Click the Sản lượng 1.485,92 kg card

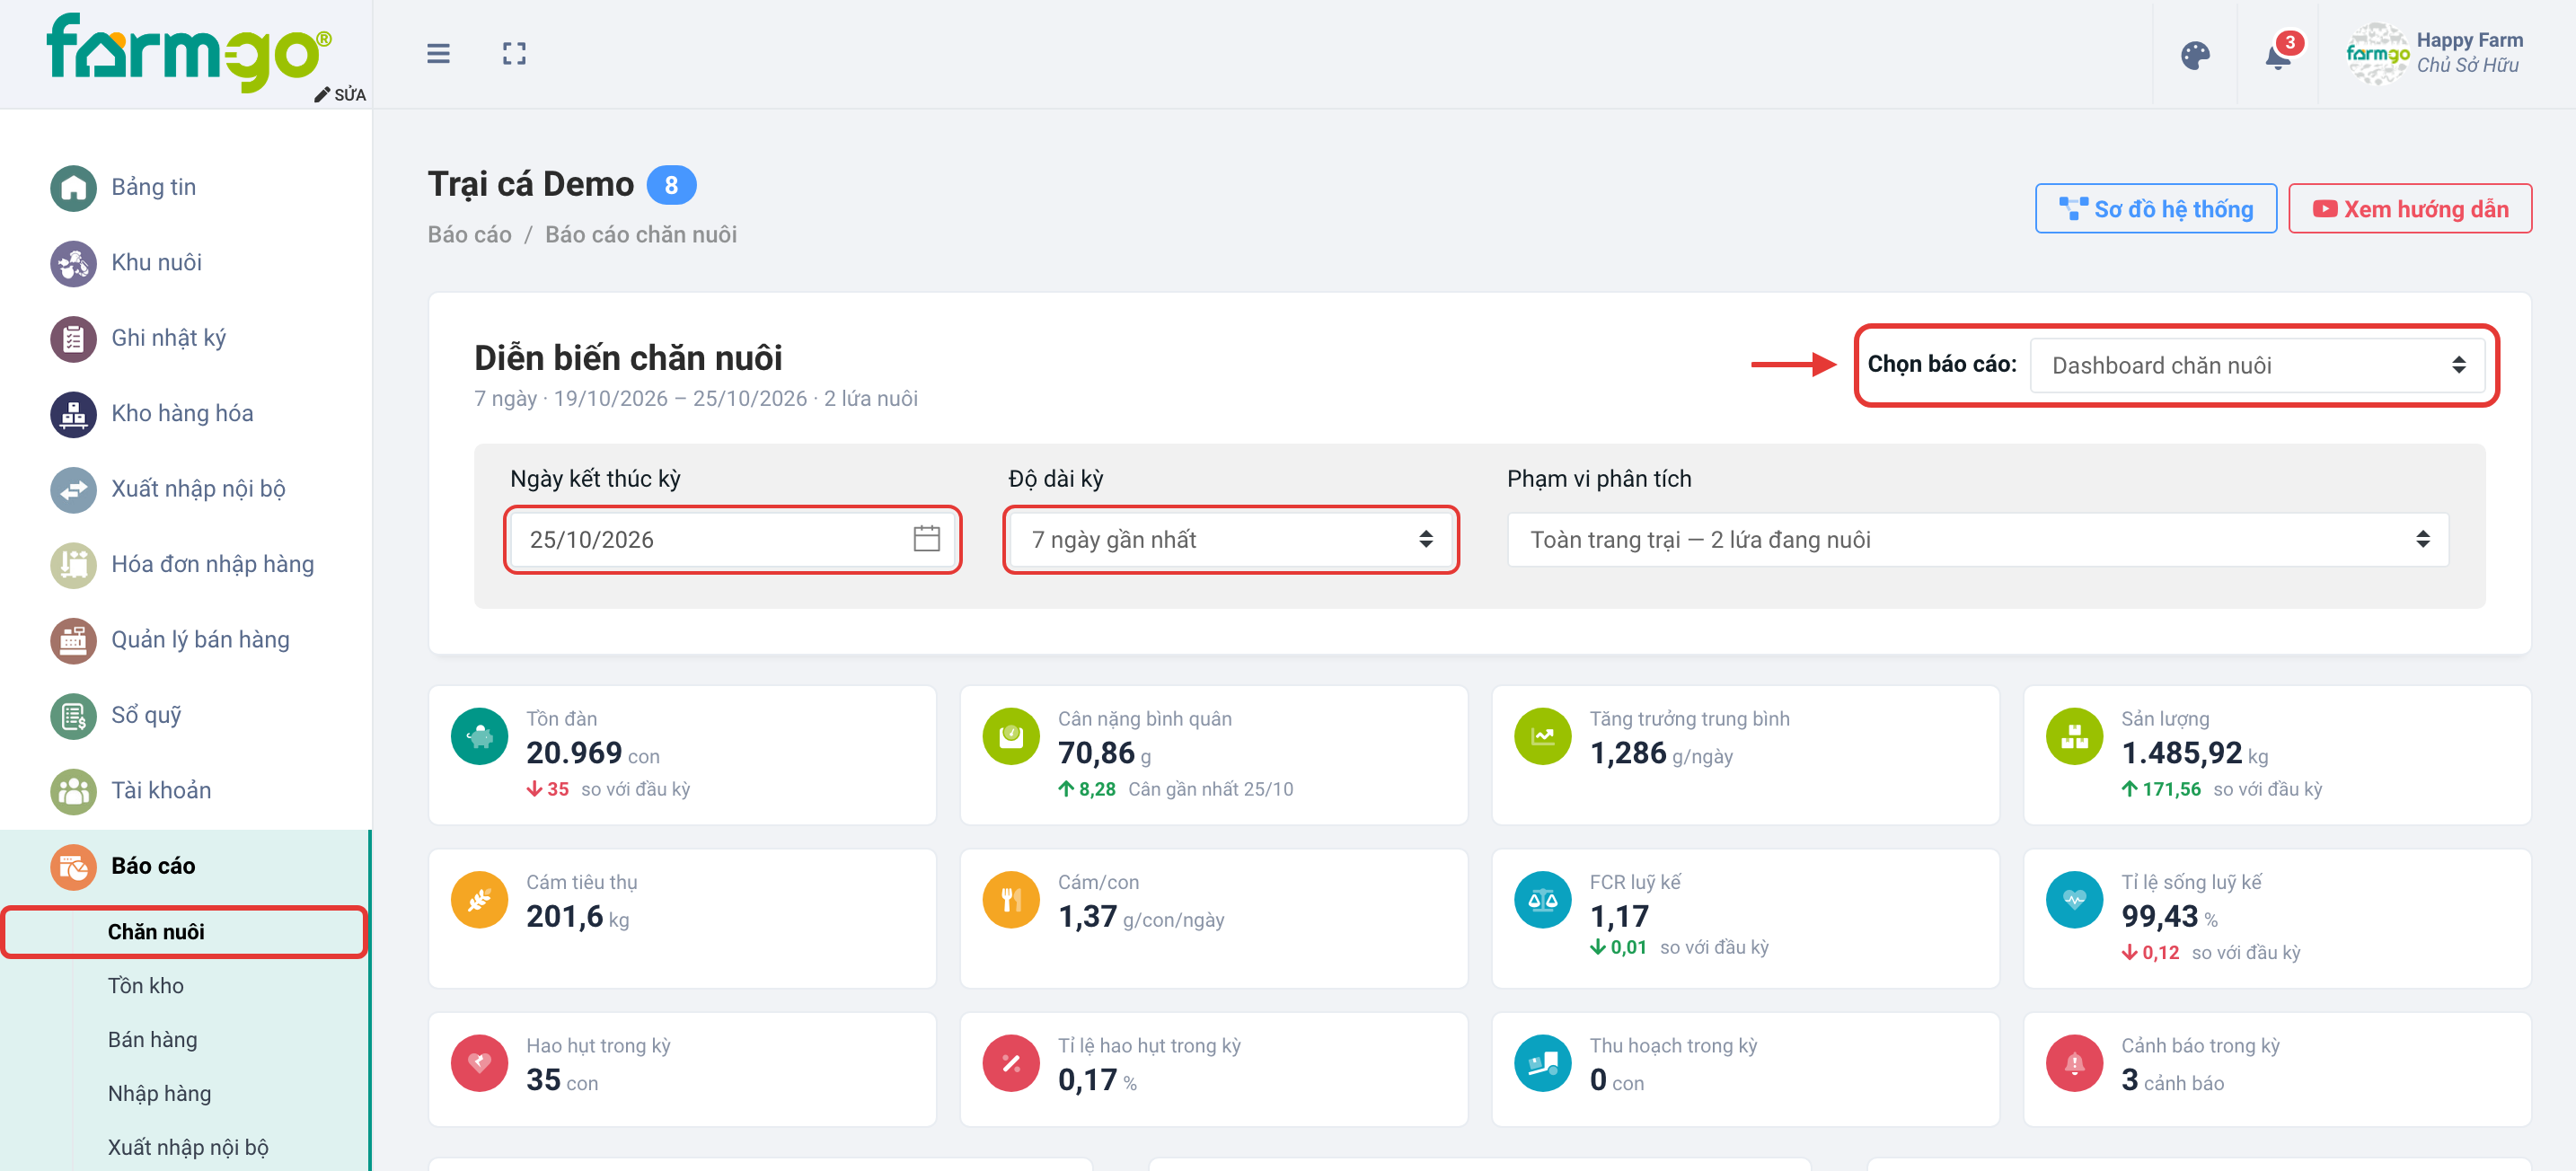2276,755
